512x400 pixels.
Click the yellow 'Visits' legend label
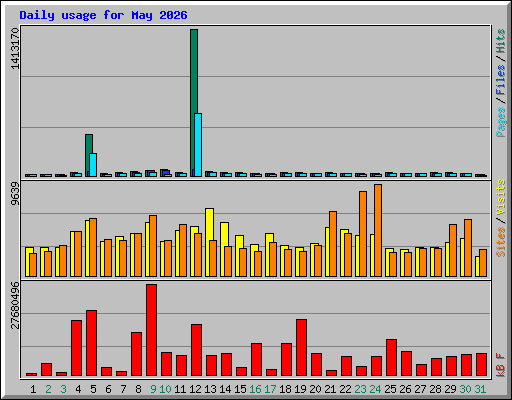501,197
